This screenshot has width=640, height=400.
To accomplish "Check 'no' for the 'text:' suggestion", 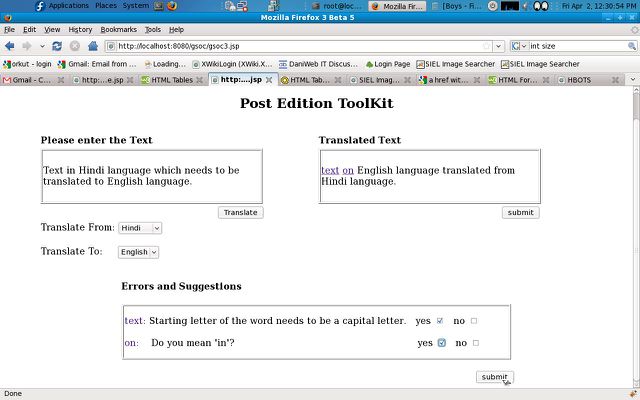I will click(x=474, y=321).
